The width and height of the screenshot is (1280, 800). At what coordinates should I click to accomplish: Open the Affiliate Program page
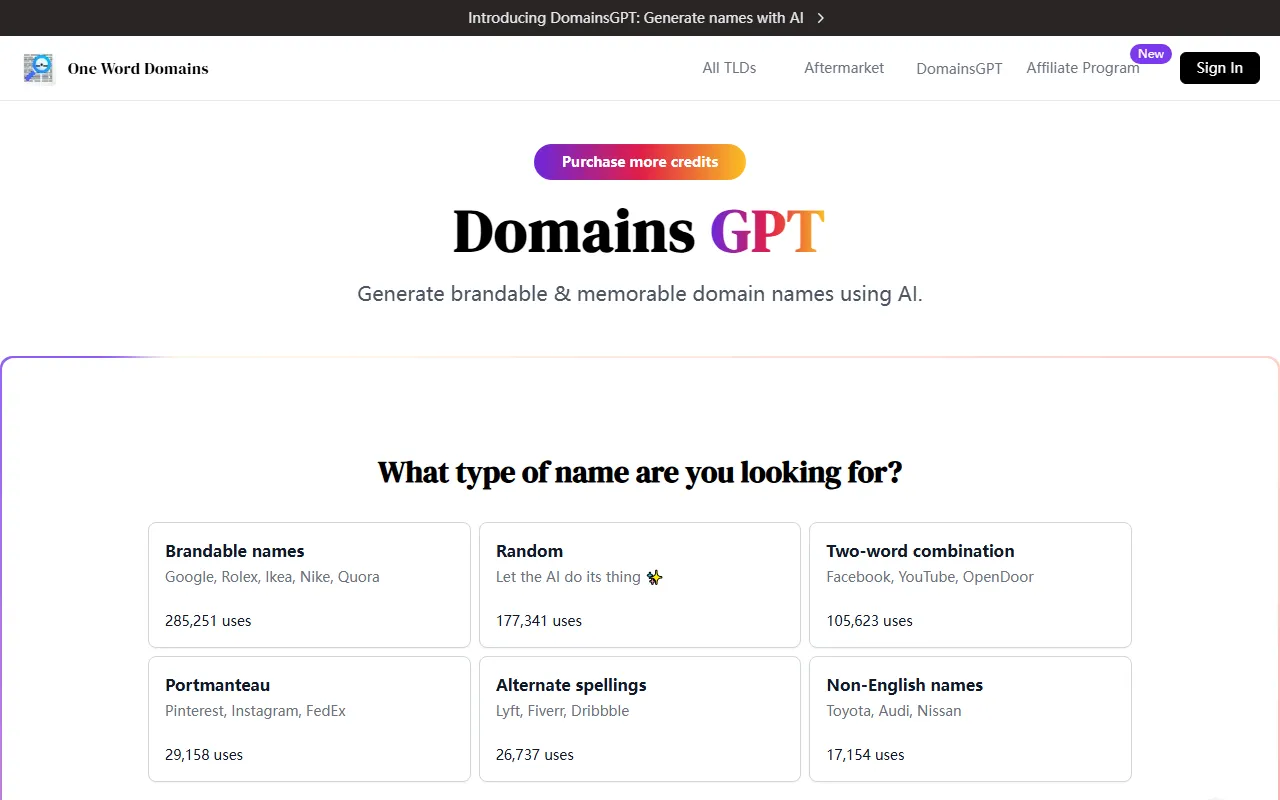point(1083,68)
